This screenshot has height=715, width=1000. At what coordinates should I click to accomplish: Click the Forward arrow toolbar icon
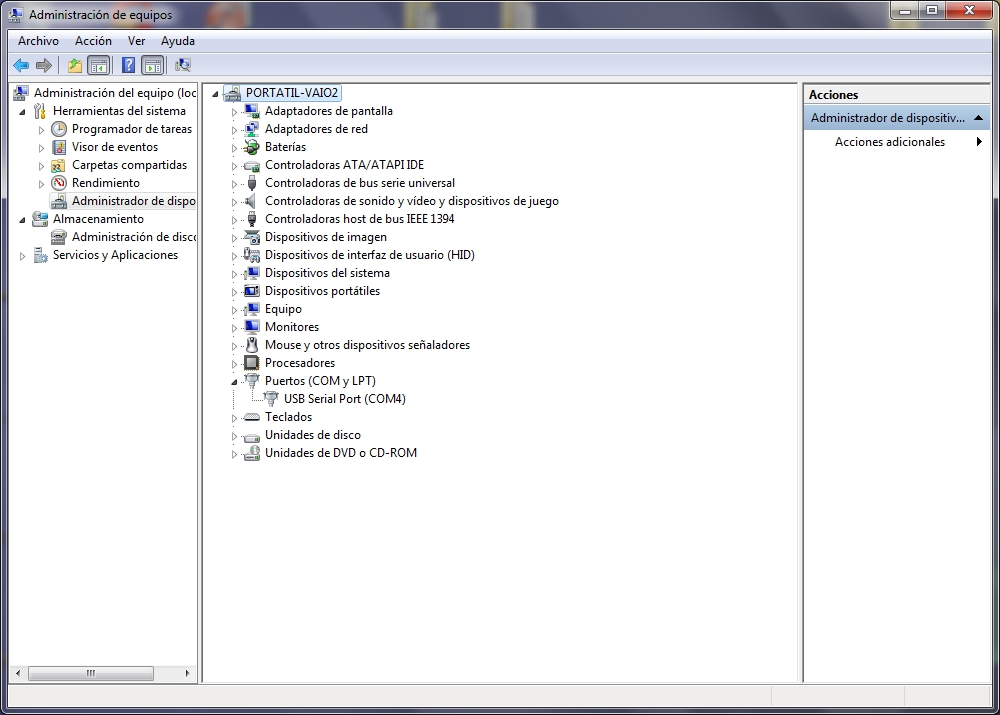(x=44, y=65)
